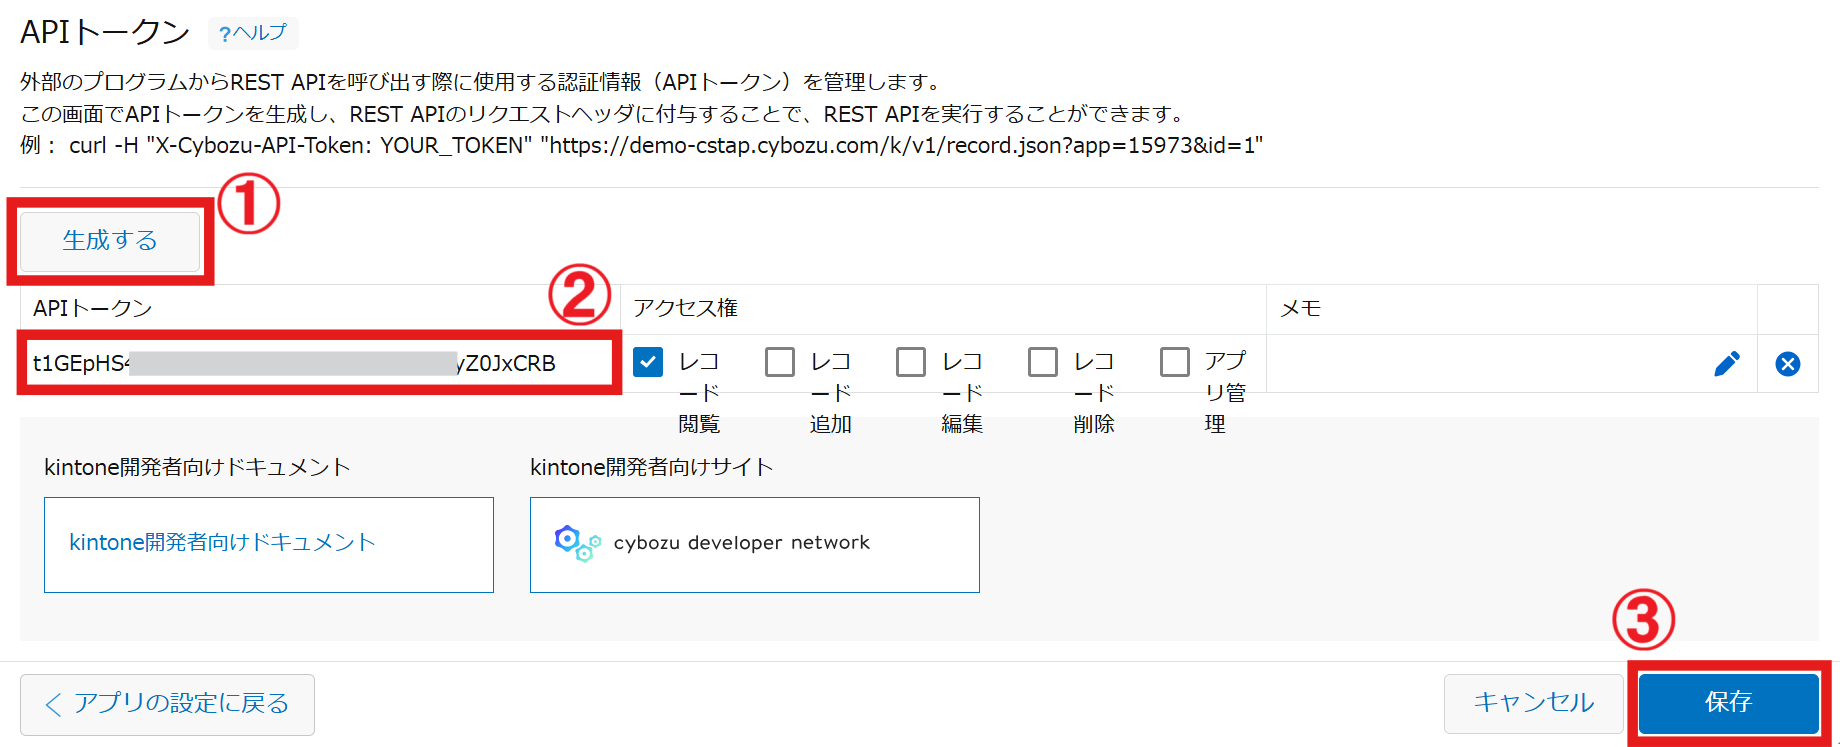Screen dimensions: 1840x747
Task: Click the キャンセル button
Action: pos(1533,703)
